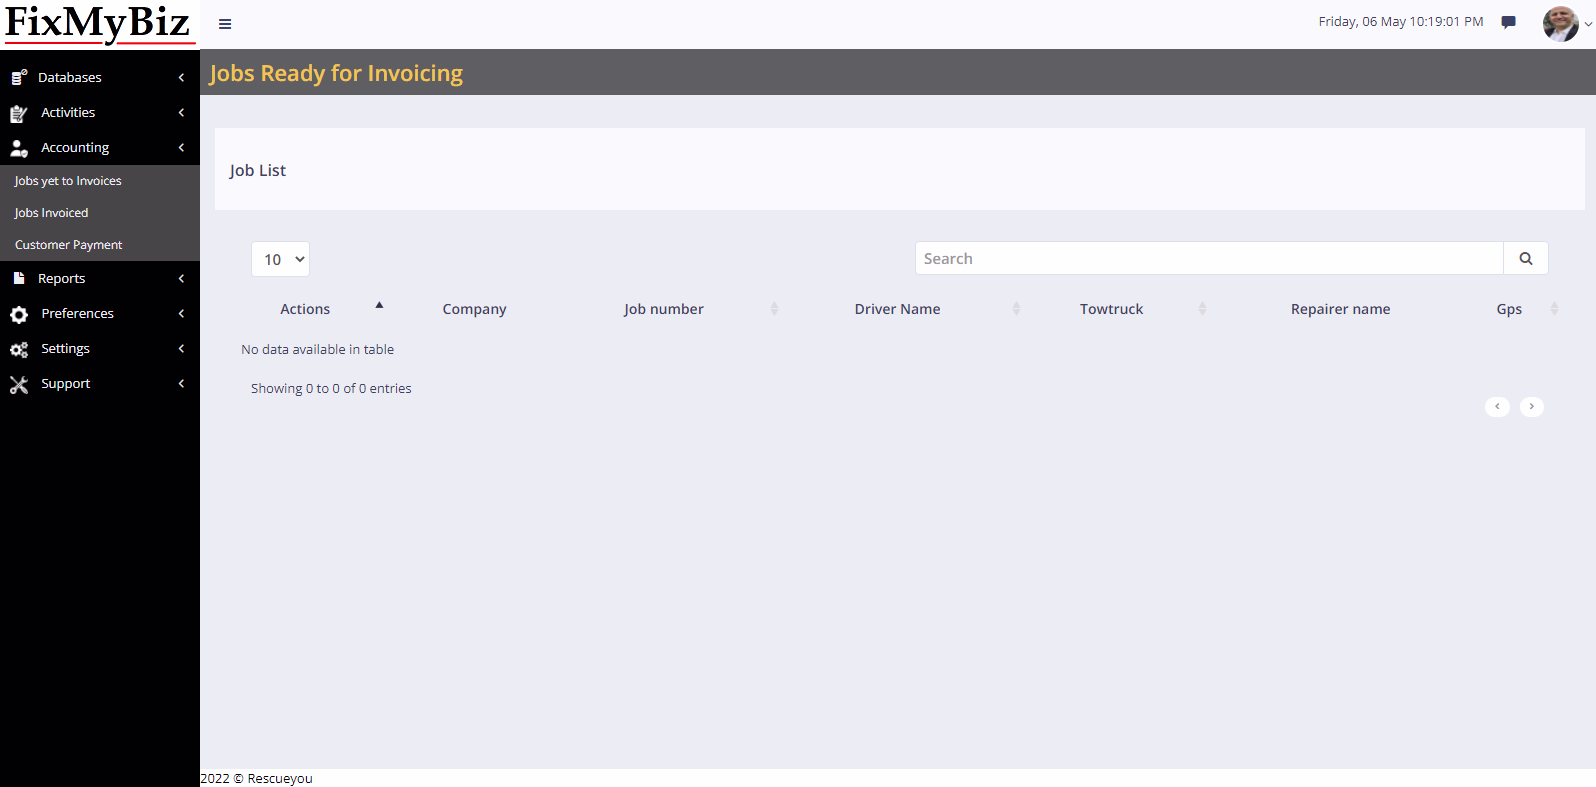
Task: Go to previous page arrow
Action: 1497,406
